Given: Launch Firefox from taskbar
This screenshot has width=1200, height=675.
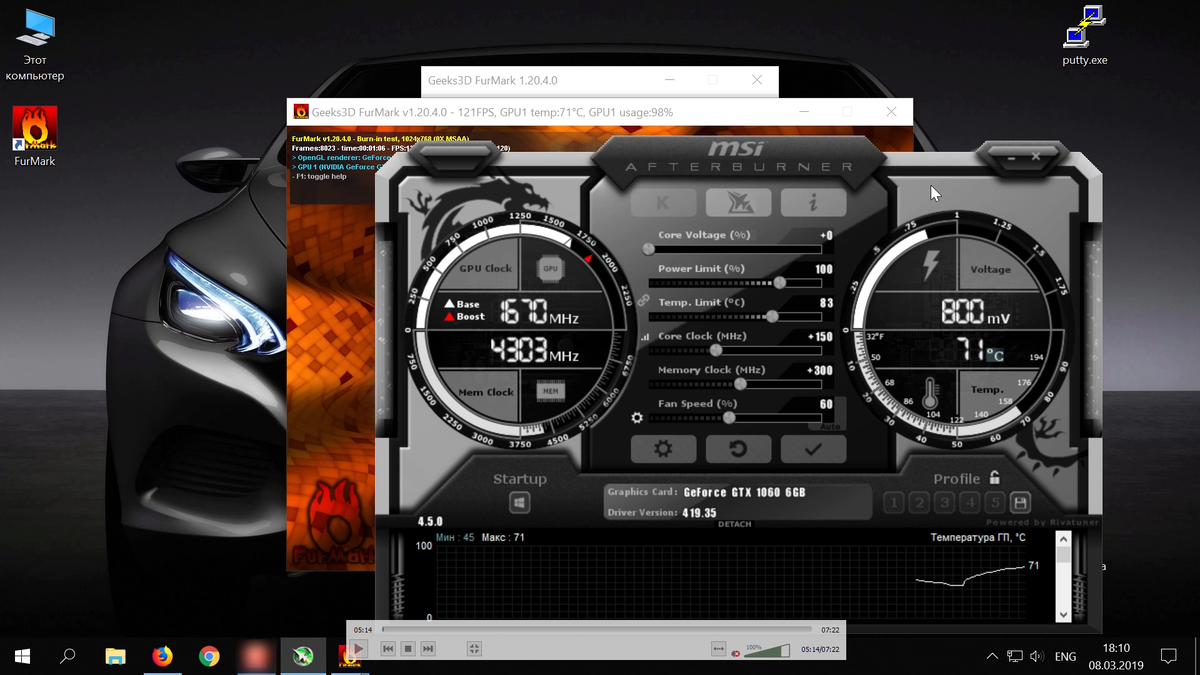Looking at the screenshot, I should coord(162,656).
